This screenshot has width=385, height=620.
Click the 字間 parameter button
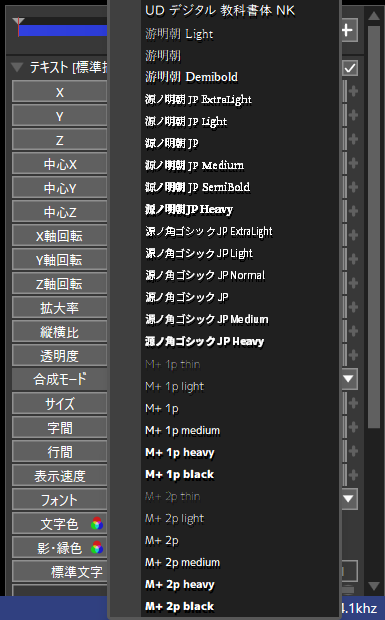(x=60, y=428)
